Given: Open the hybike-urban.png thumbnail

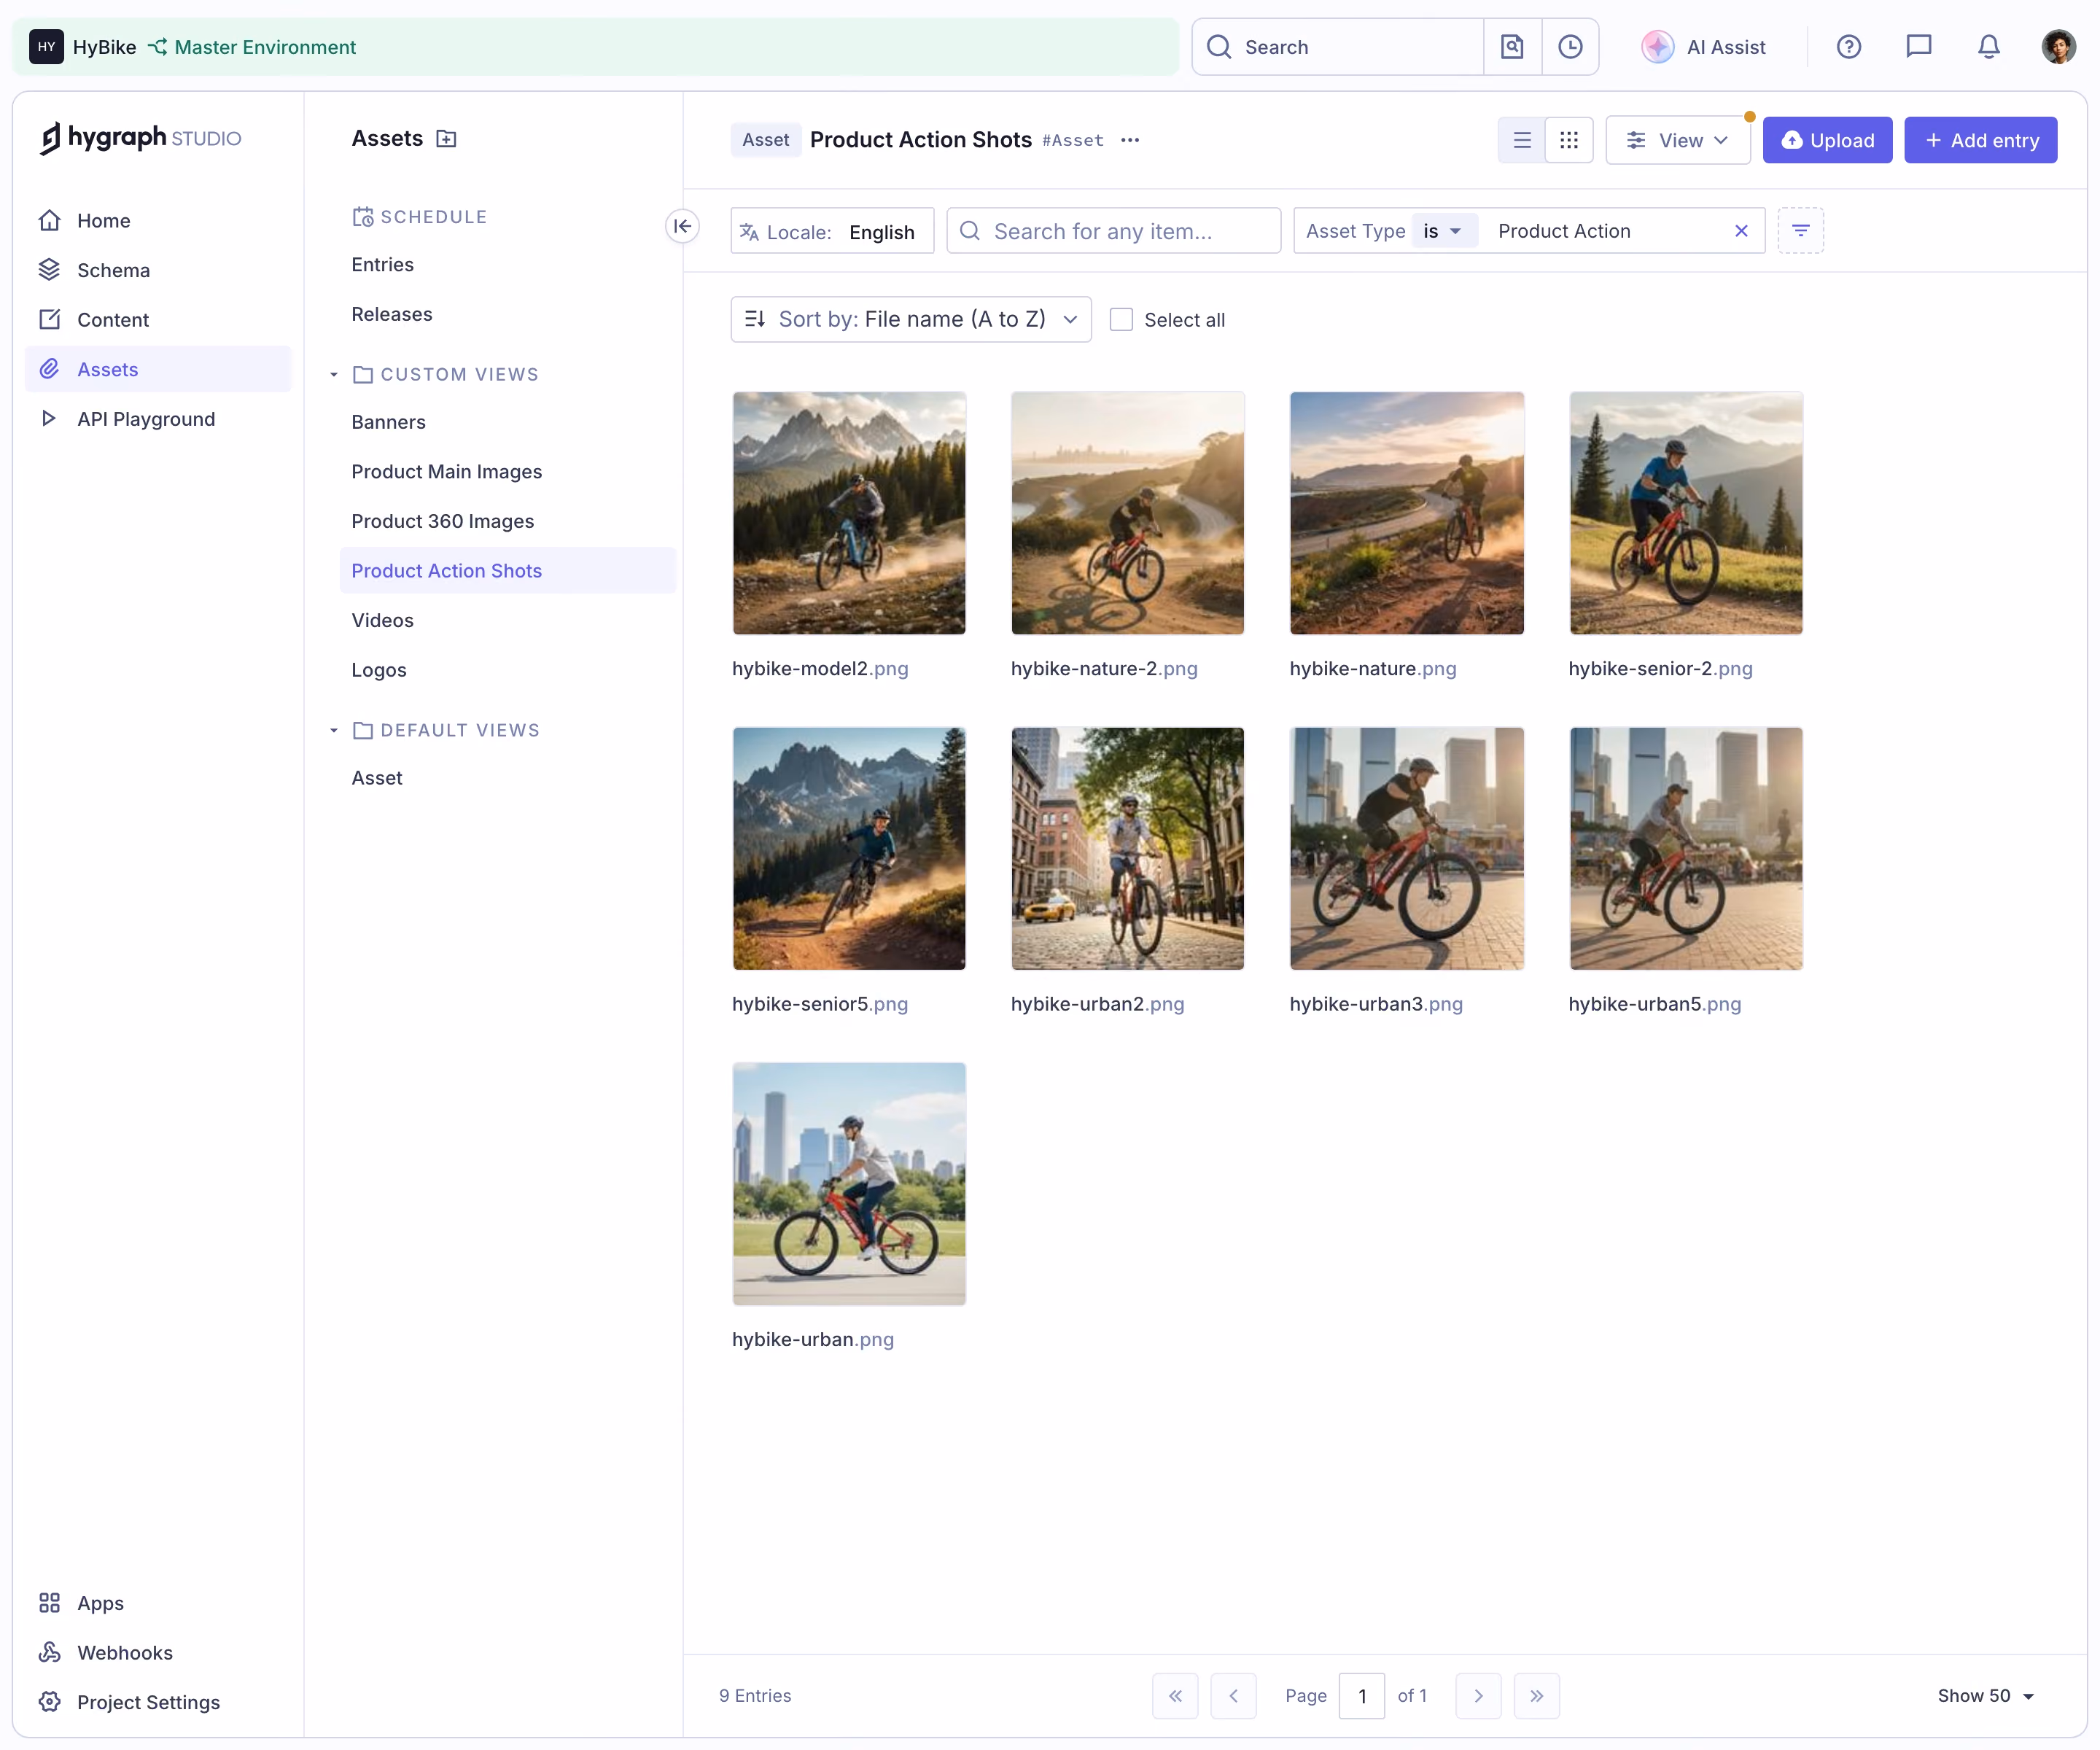Looking at the screenshot, I should (x=849, y=1184).
